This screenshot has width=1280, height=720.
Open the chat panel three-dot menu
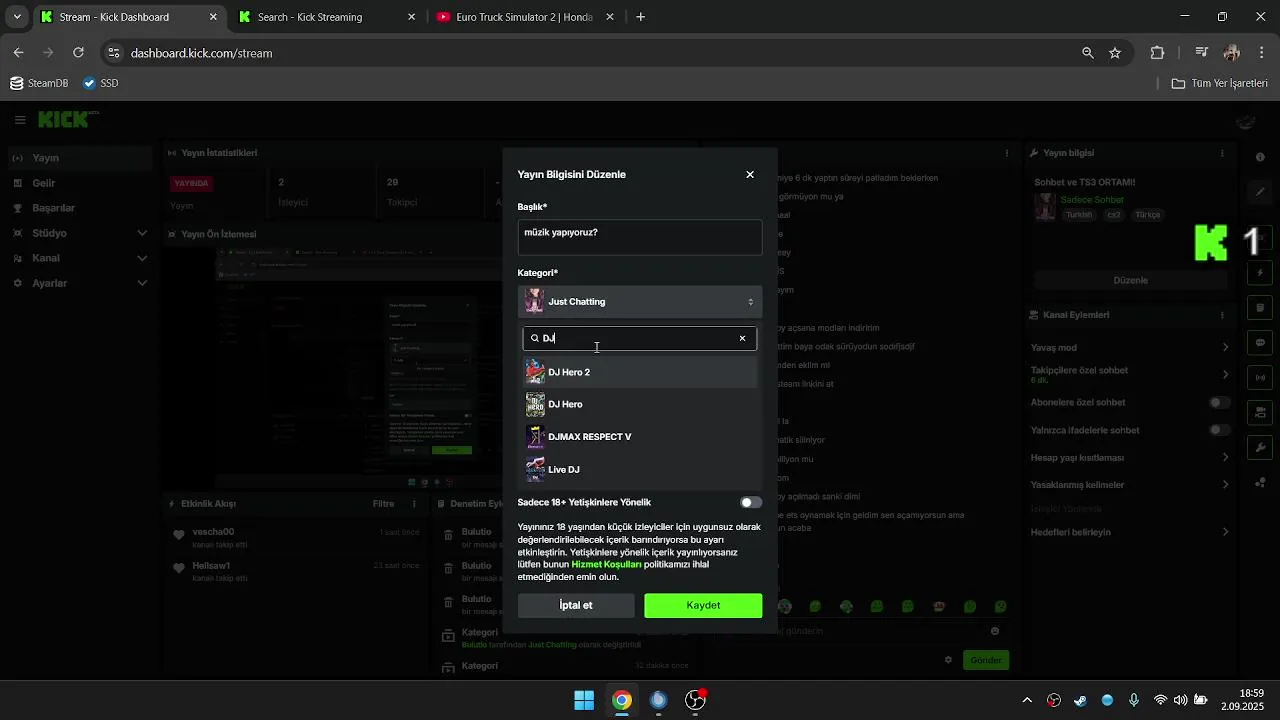(x=1007, y=153)
